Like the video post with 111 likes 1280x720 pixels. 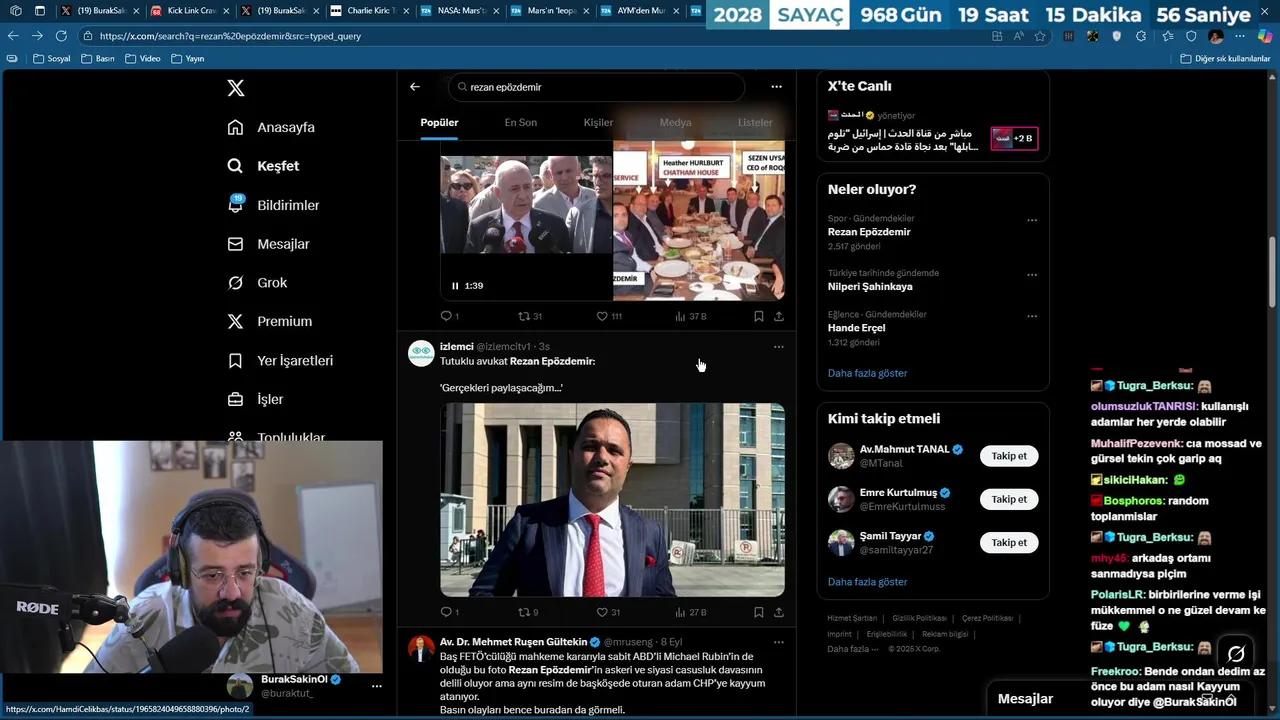click(x=609, y=316)
